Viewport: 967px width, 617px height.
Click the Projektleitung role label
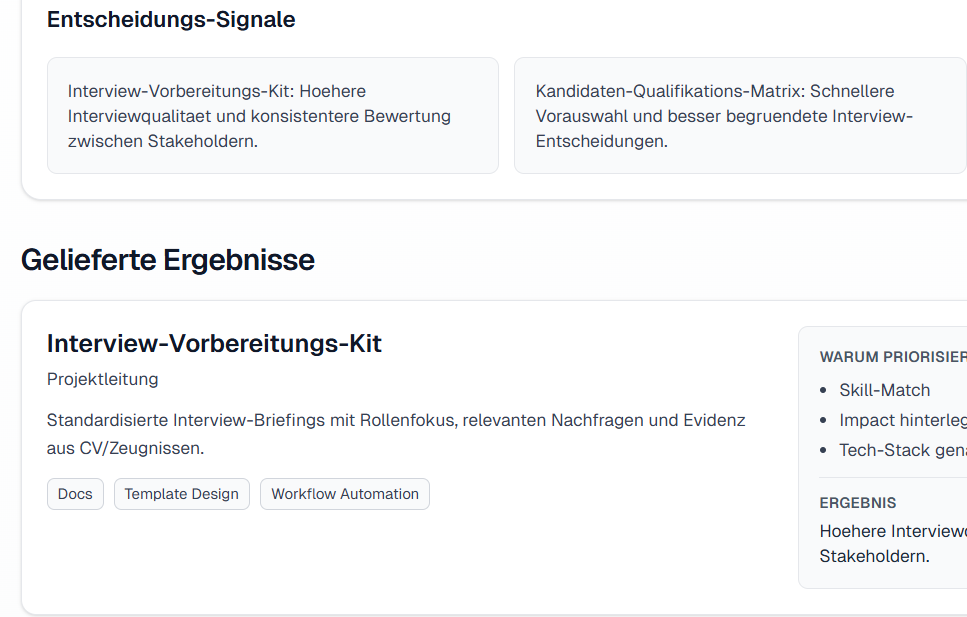[102, 379]
